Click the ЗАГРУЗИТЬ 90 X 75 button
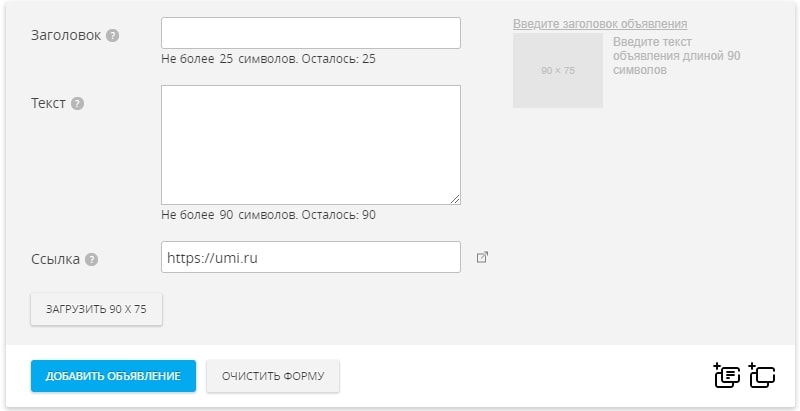The width and height of the screenshot is (800, 411). pyautogui.click(x=96, y=309)
